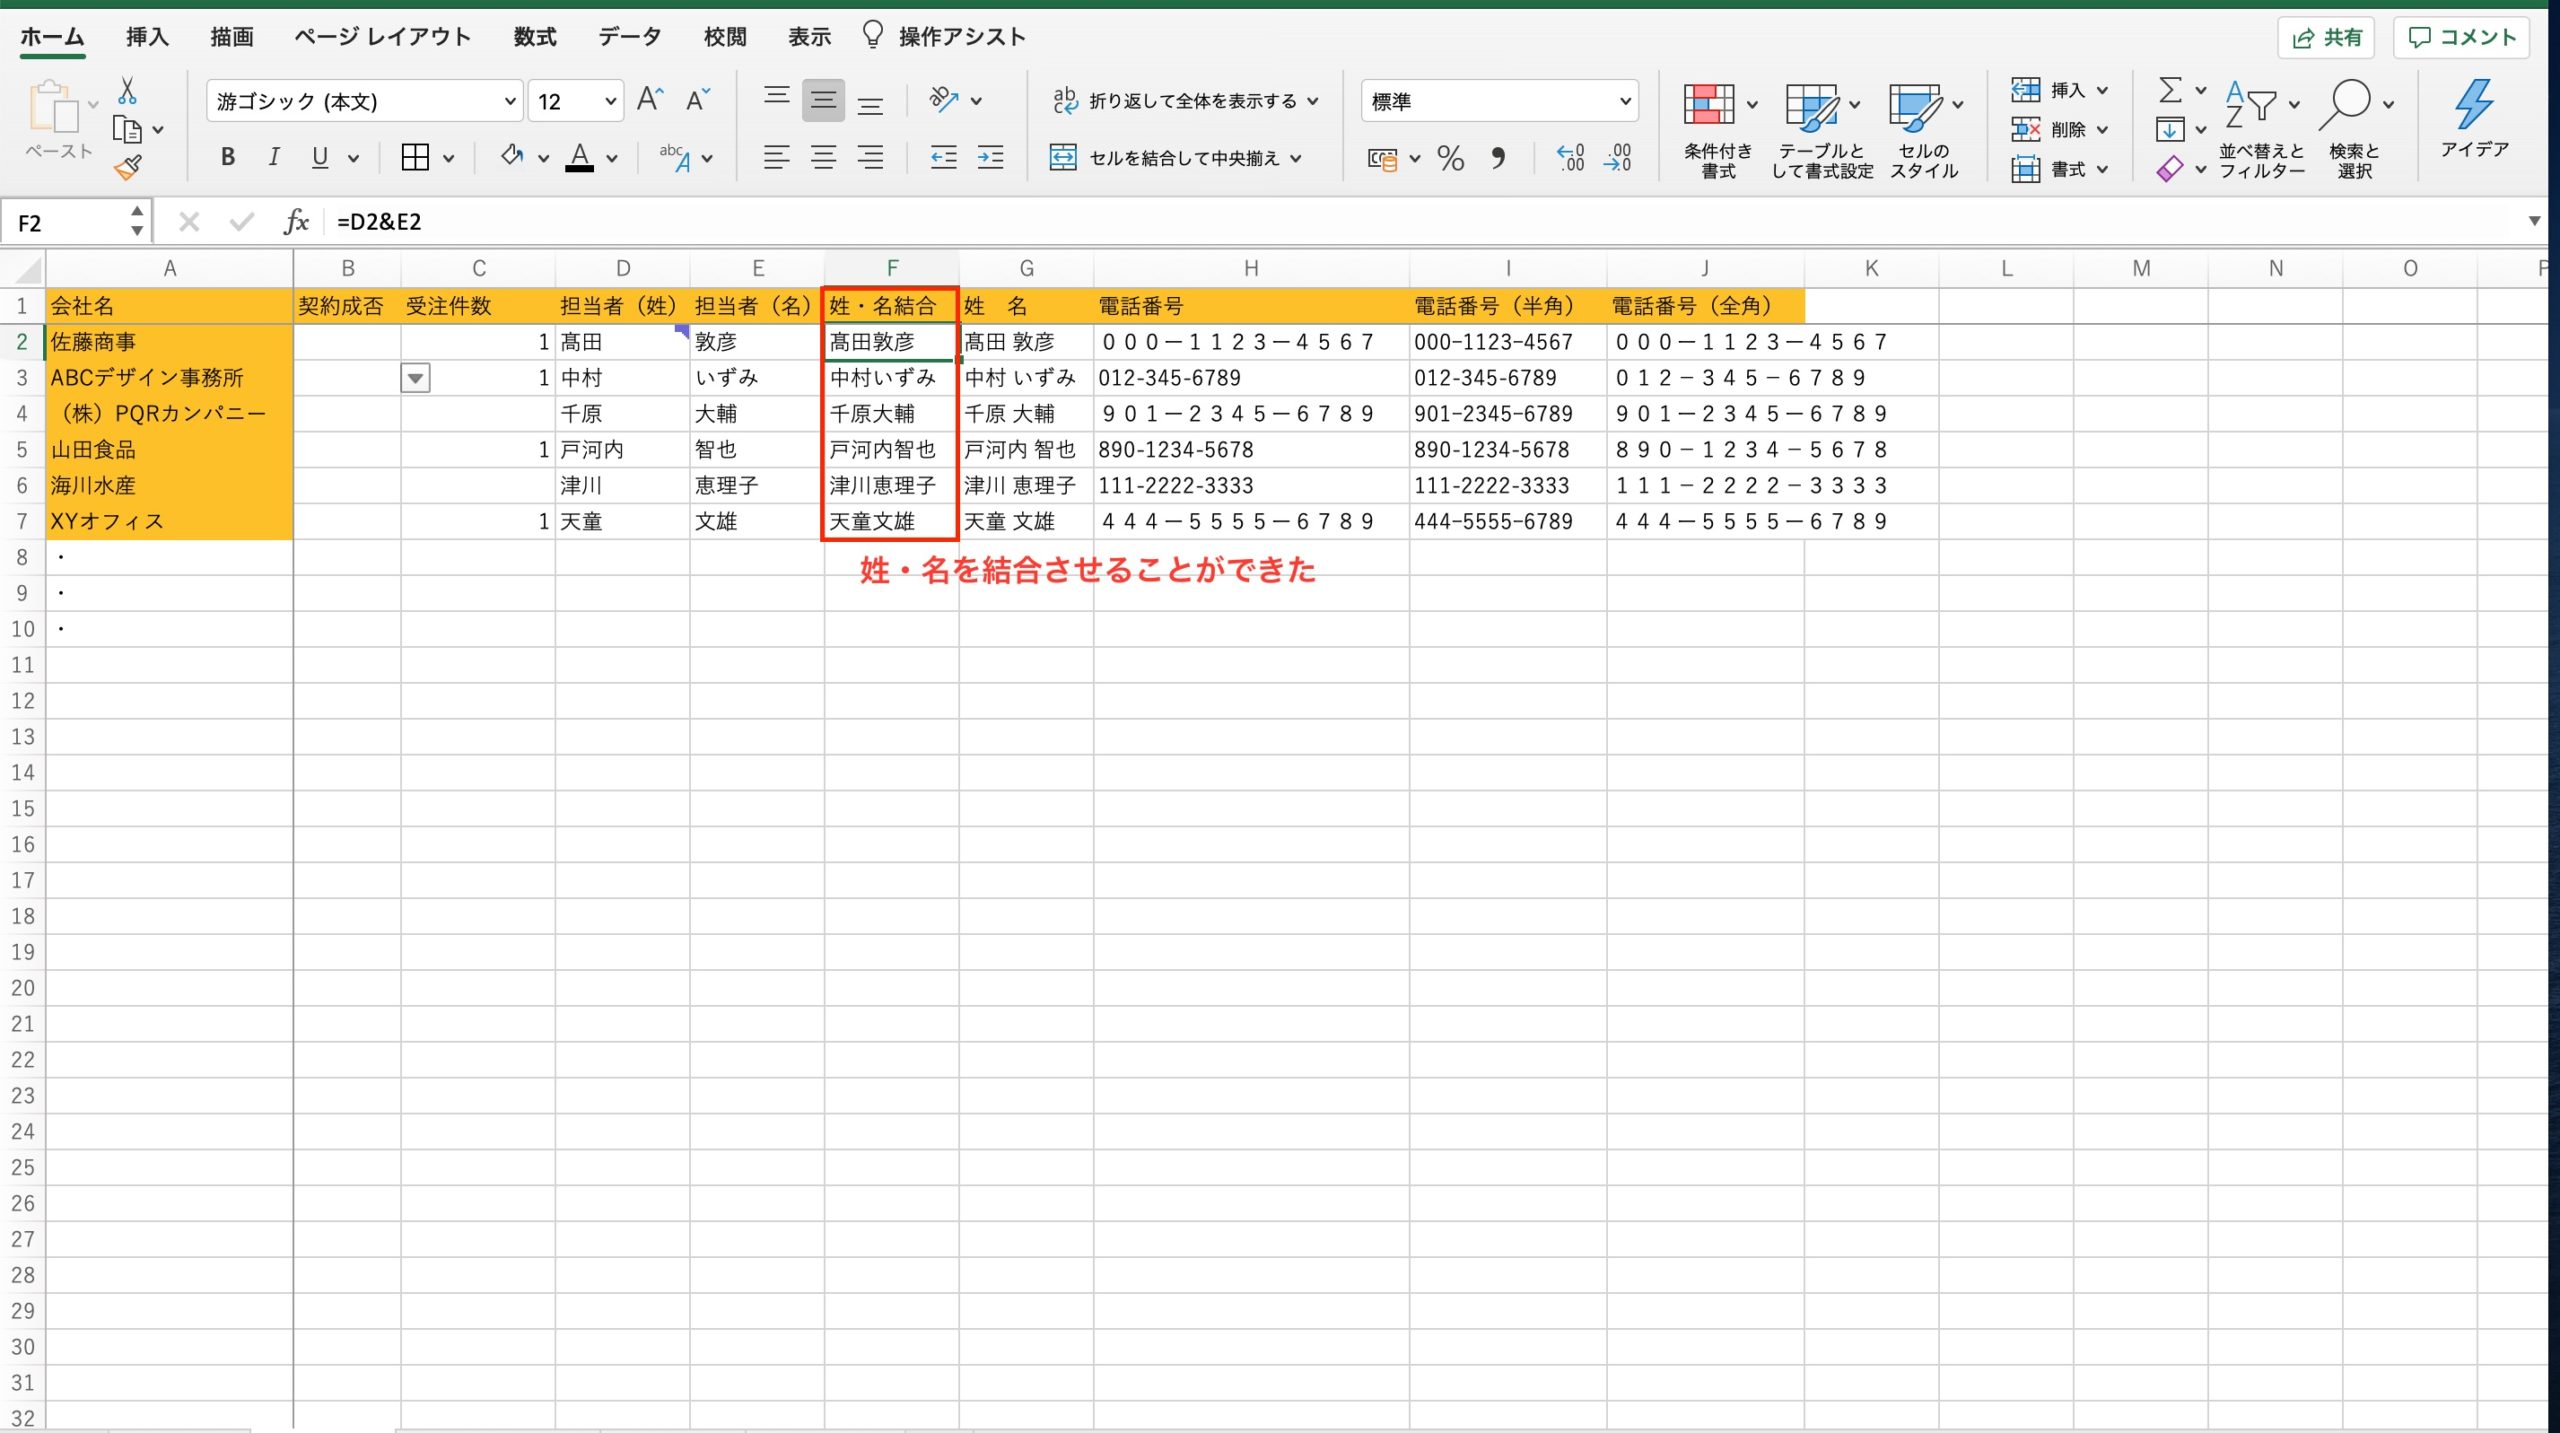
Task: Expand the formula bar chevron
Action: (2534, 221)
